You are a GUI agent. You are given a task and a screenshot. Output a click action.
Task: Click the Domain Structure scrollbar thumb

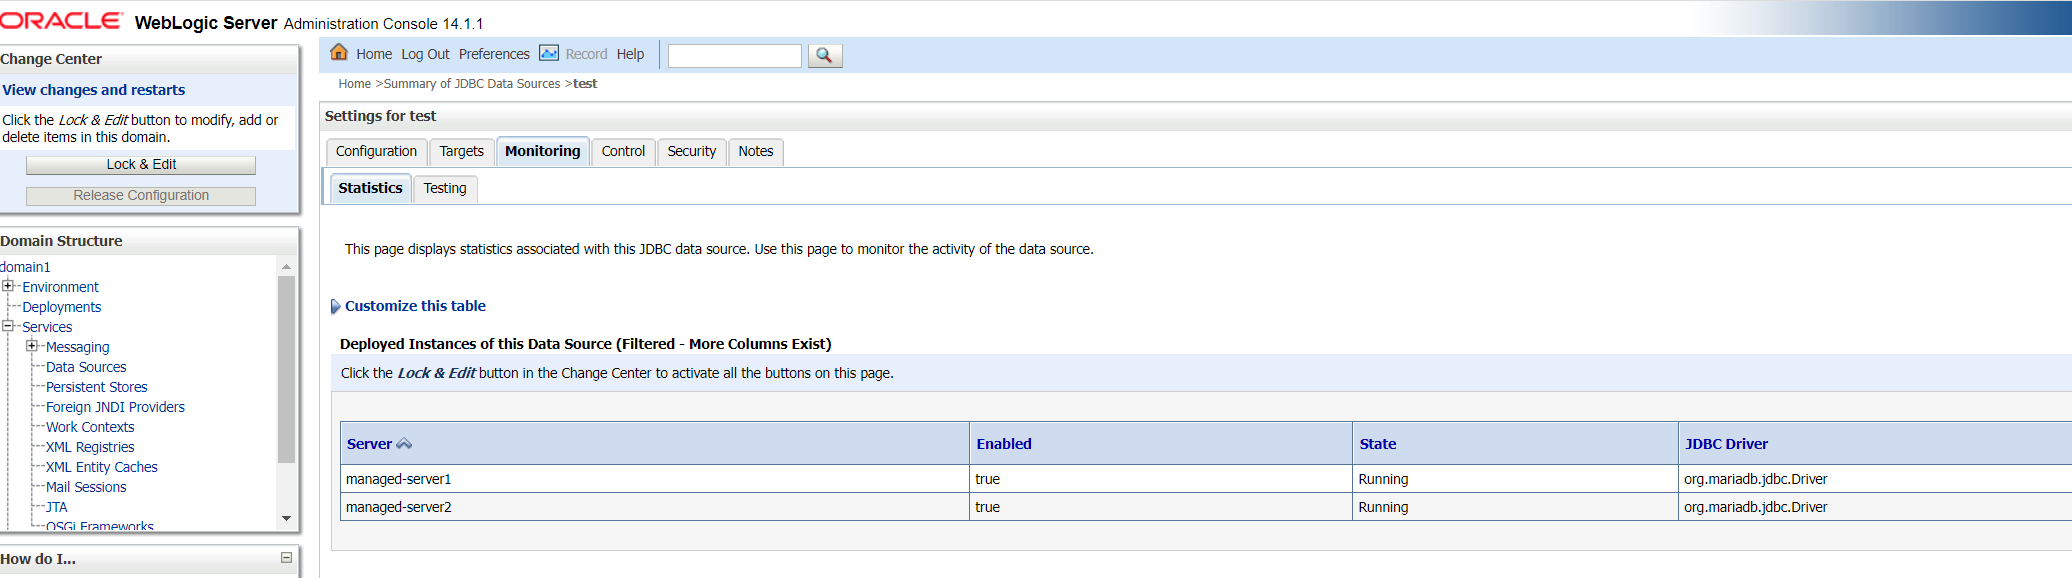[x=286, y=370]
